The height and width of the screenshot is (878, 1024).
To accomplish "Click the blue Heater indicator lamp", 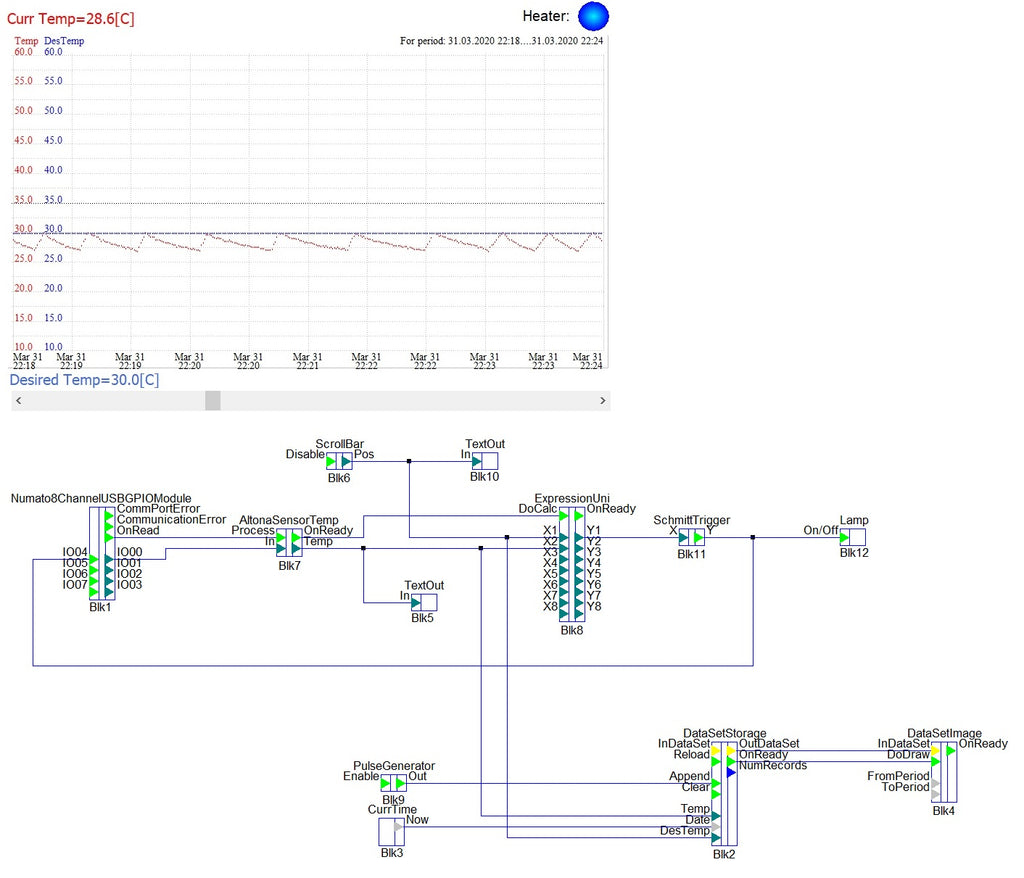I will click(x=593, y=16).
